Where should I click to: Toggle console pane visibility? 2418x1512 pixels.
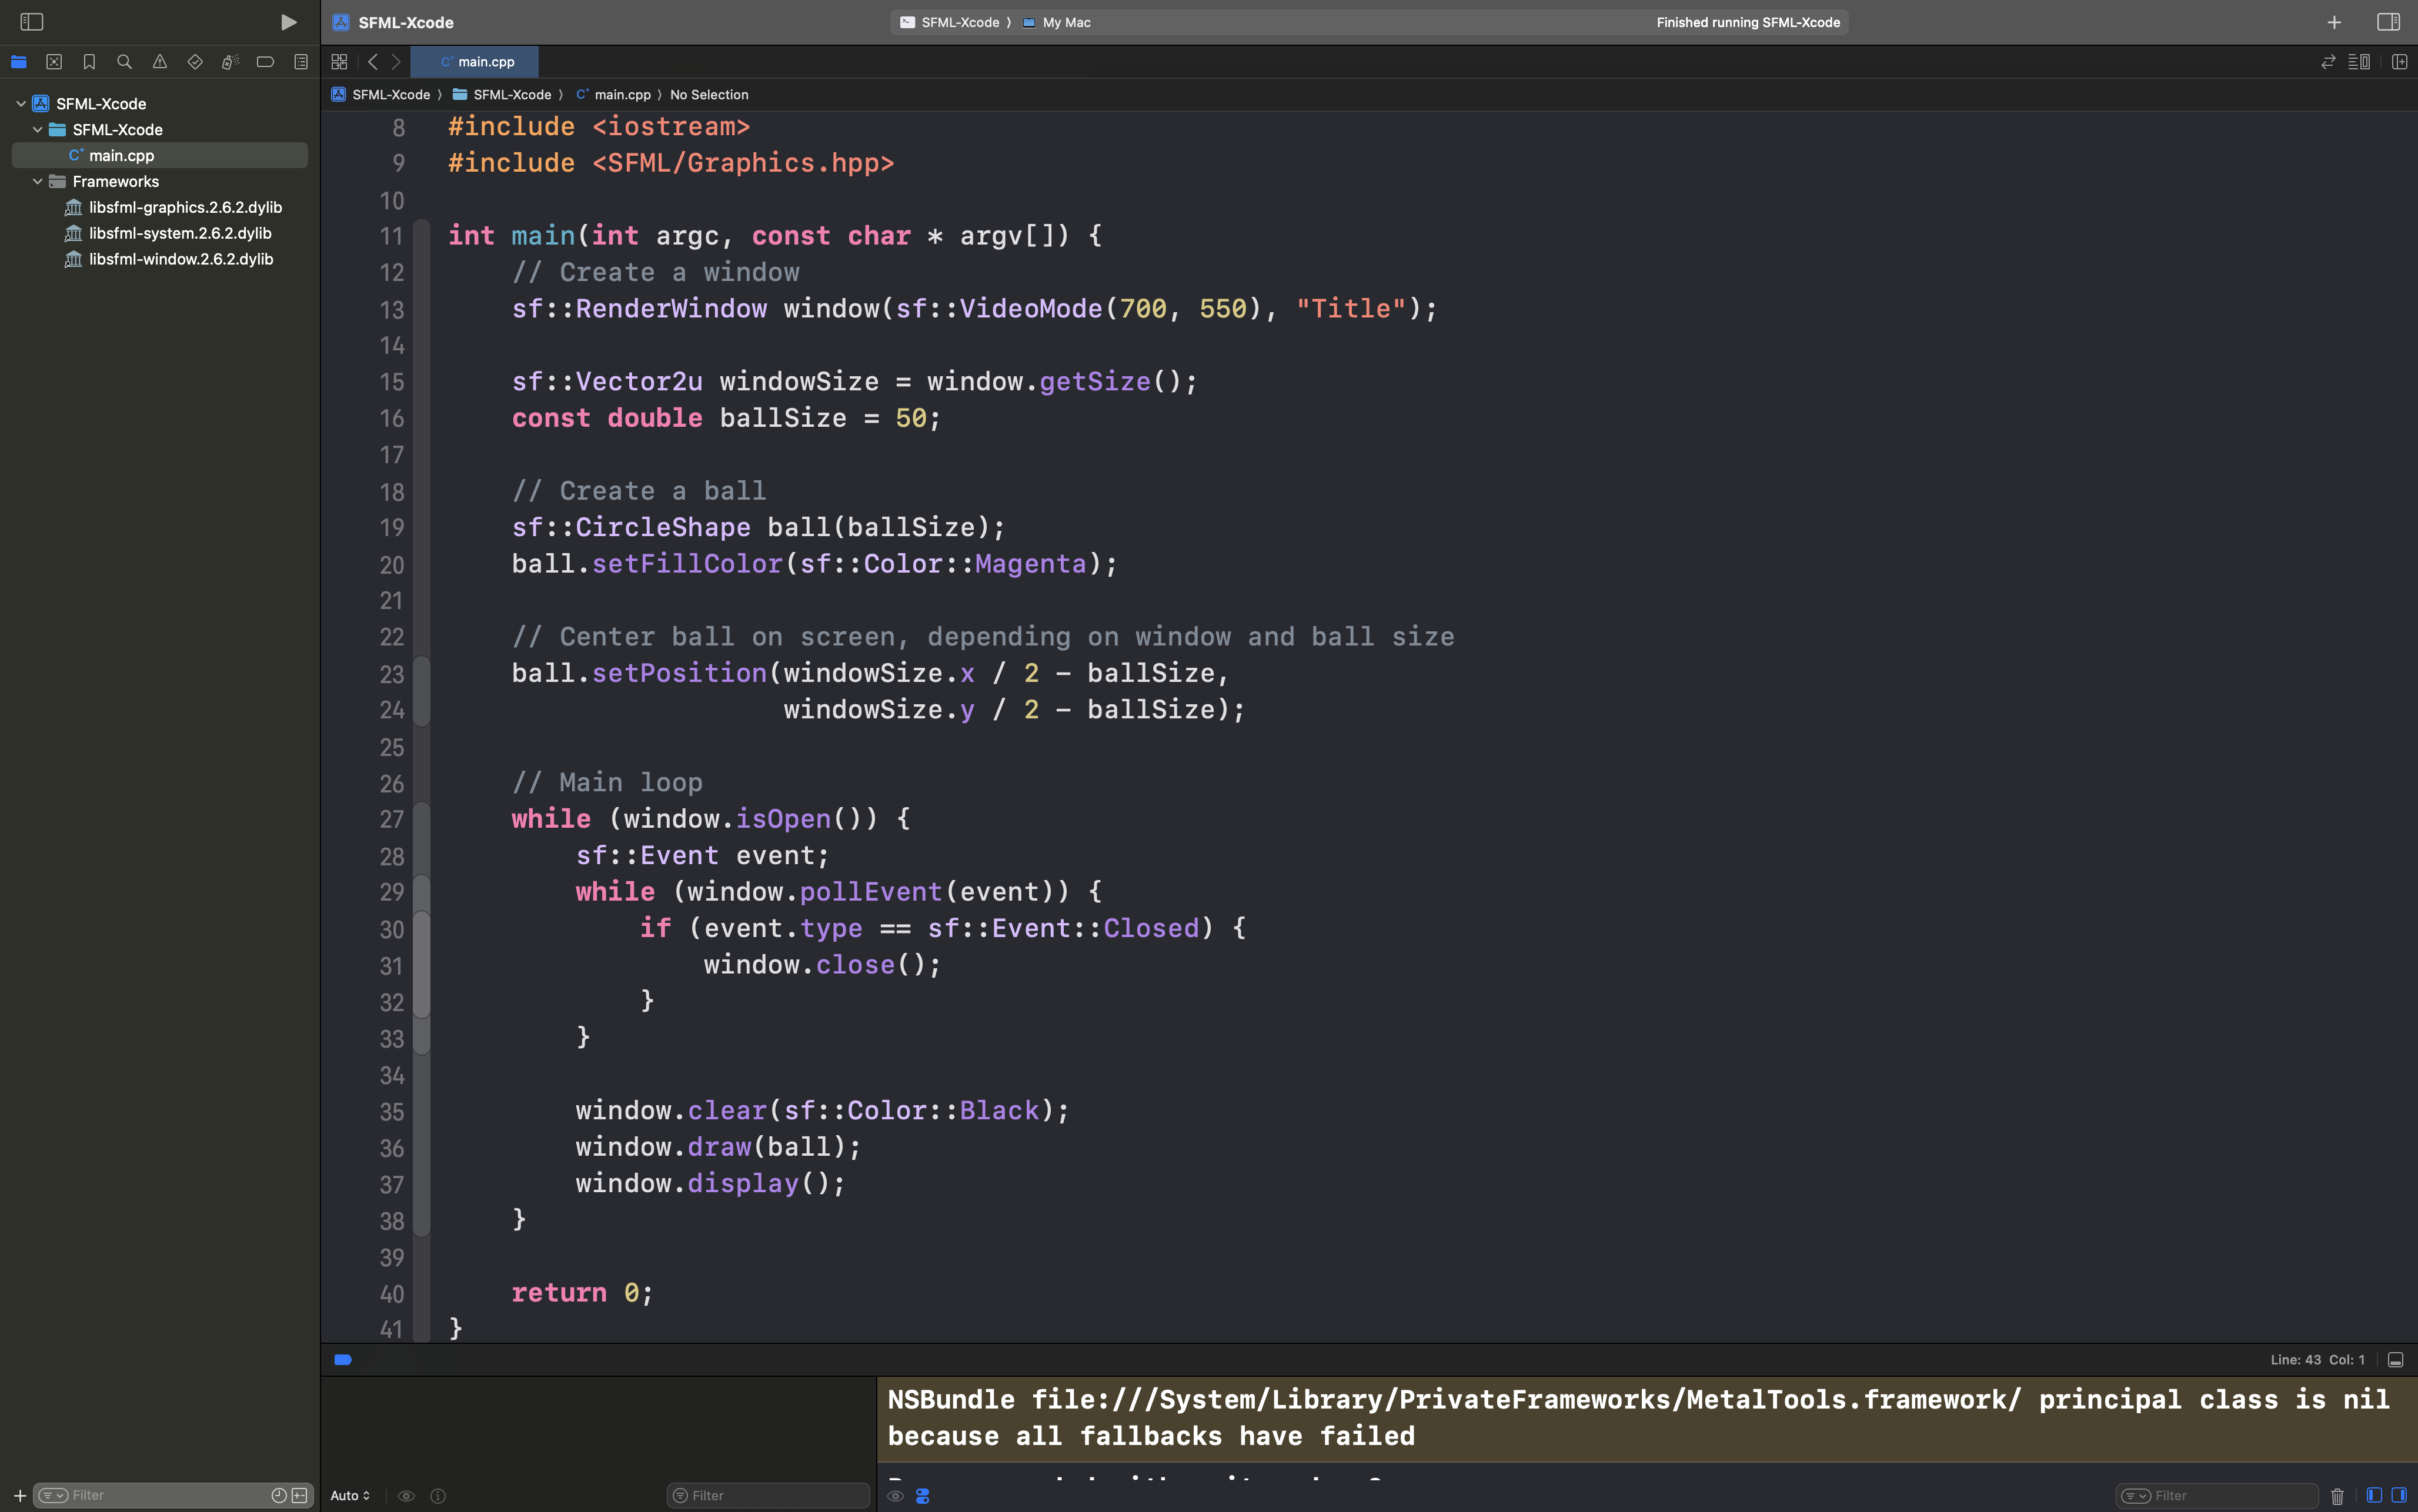coord(2399,1495)
